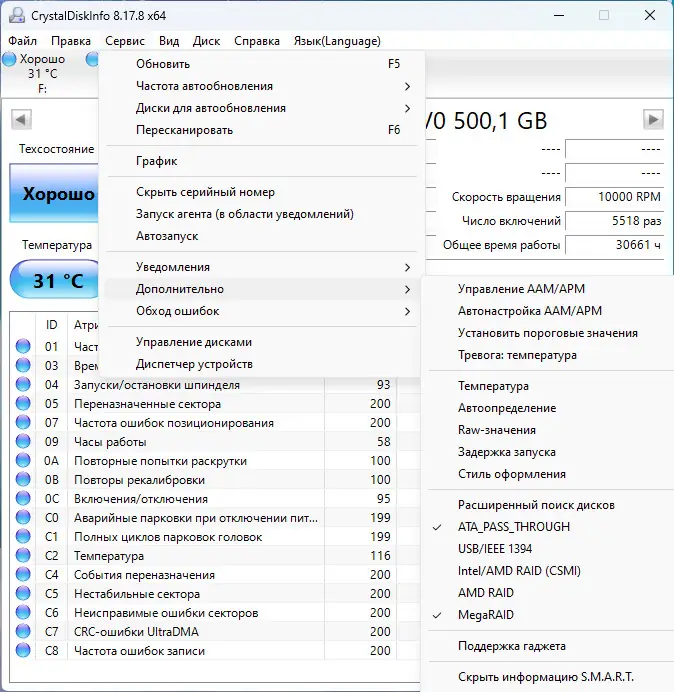
Task: Click the status orb beside Температура row C2
Action: (23, 556)
